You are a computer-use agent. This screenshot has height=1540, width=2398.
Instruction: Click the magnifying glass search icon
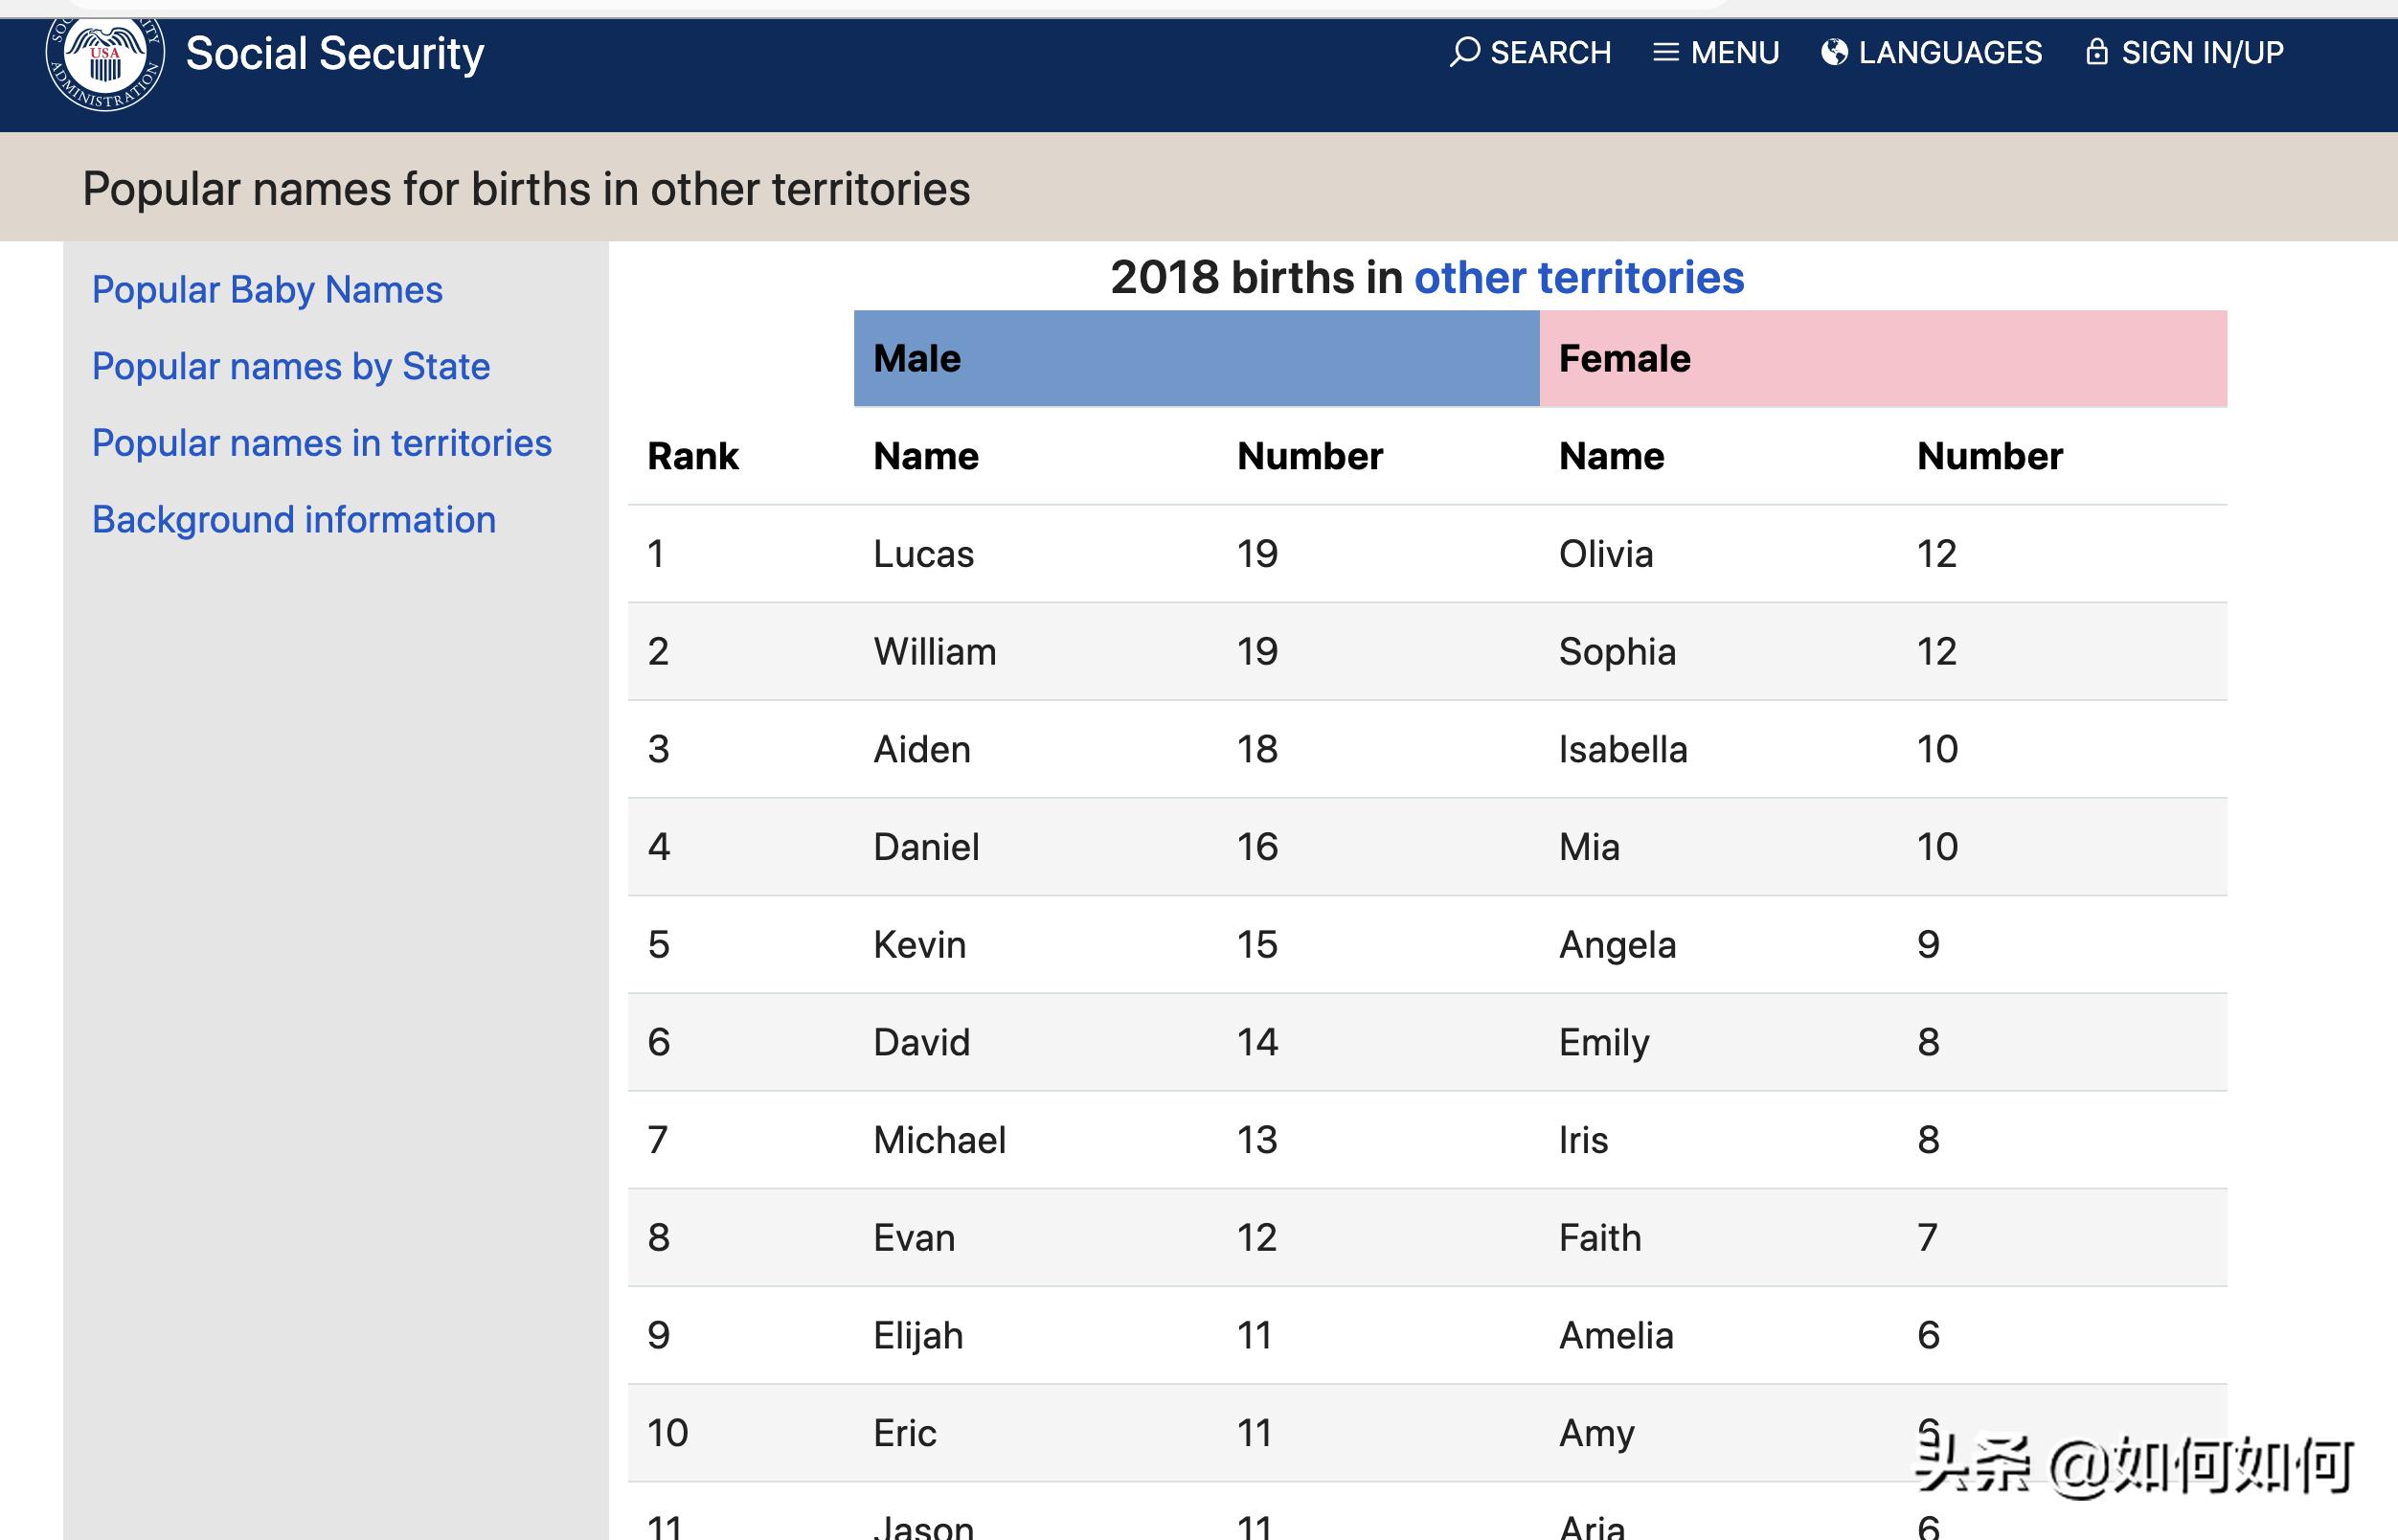[1464, 52]
